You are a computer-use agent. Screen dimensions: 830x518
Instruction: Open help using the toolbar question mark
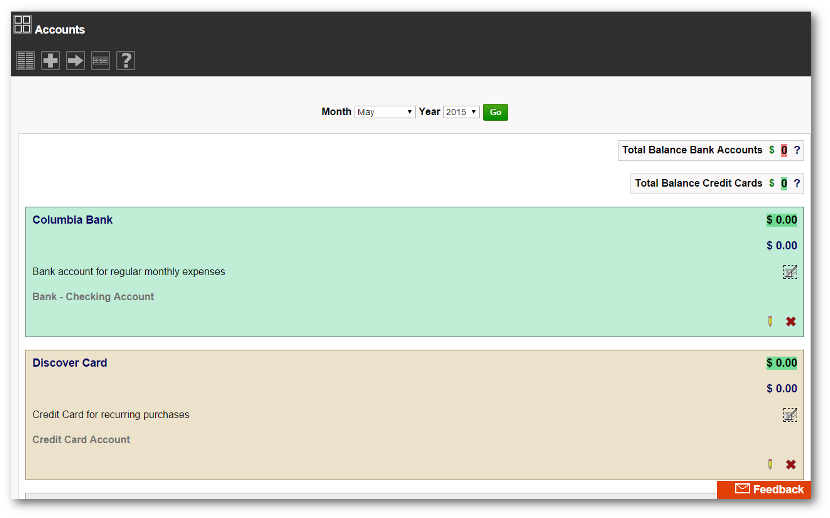tap(125, 61)
